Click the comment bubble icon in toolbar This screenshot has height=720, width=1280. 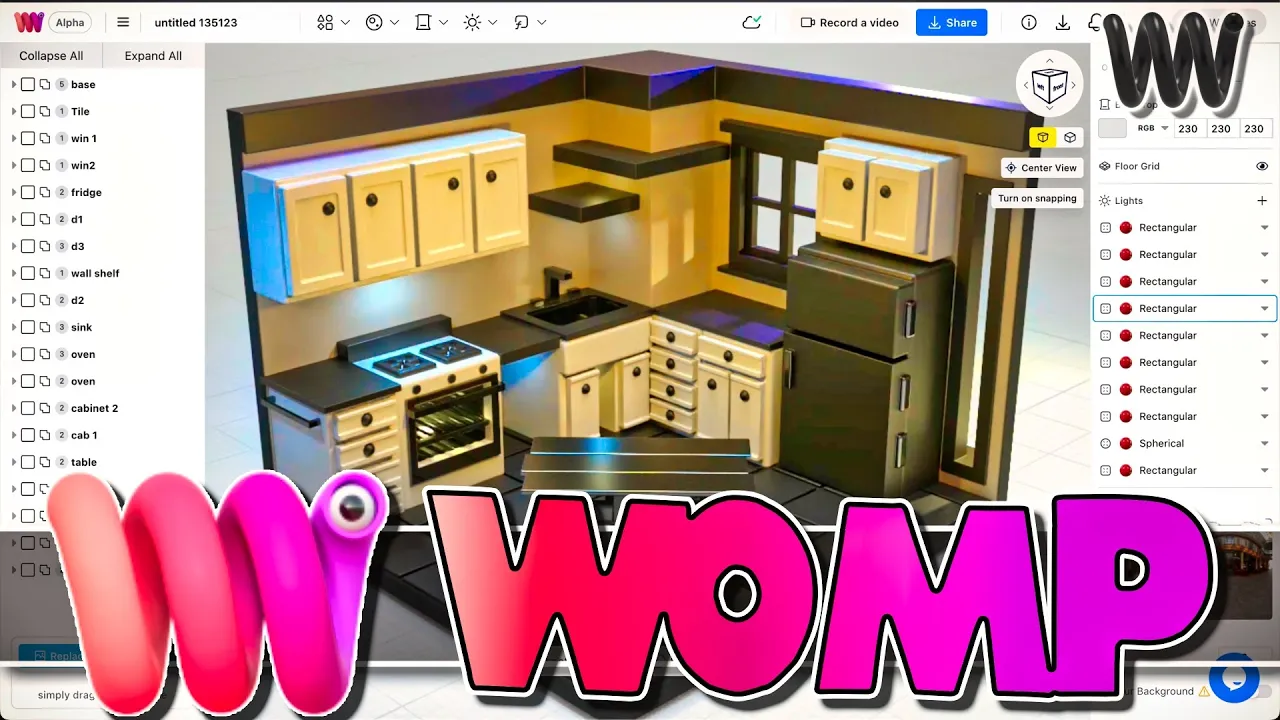(521, 22)
